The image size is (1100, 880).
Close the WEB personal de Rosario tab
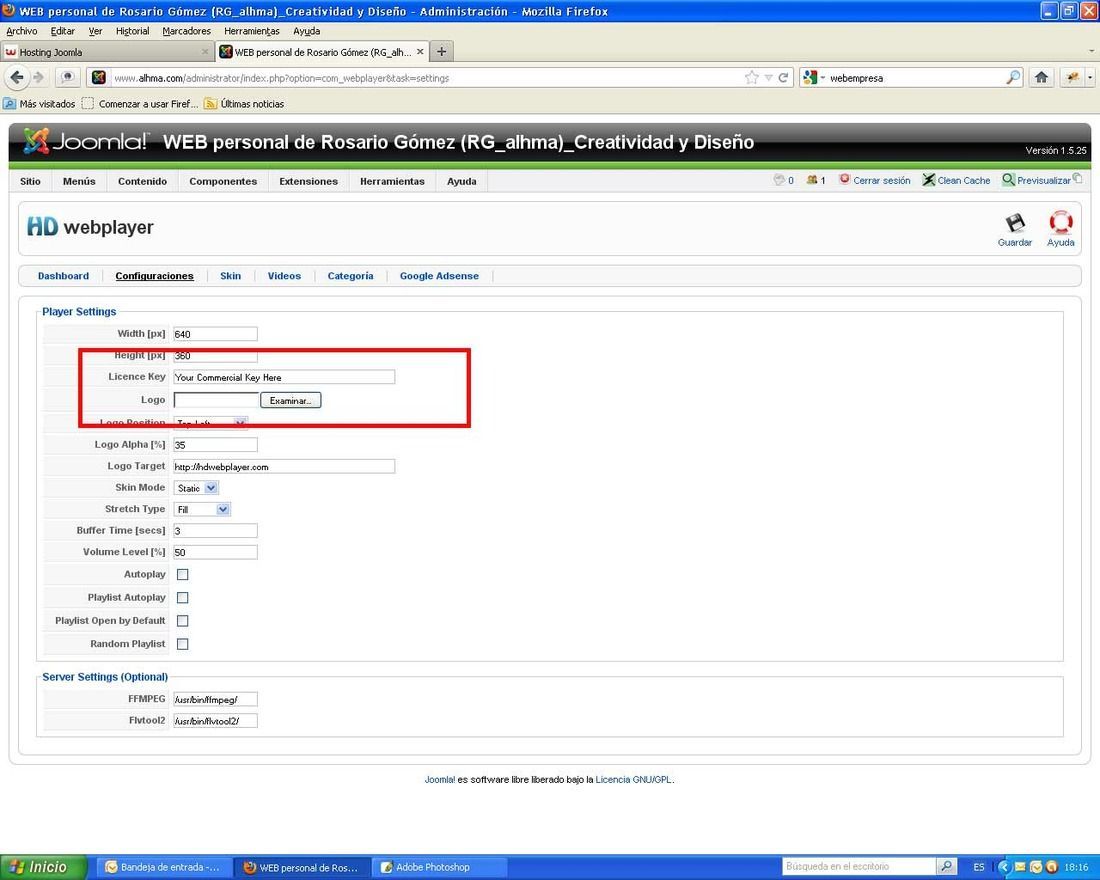point(420,52)
